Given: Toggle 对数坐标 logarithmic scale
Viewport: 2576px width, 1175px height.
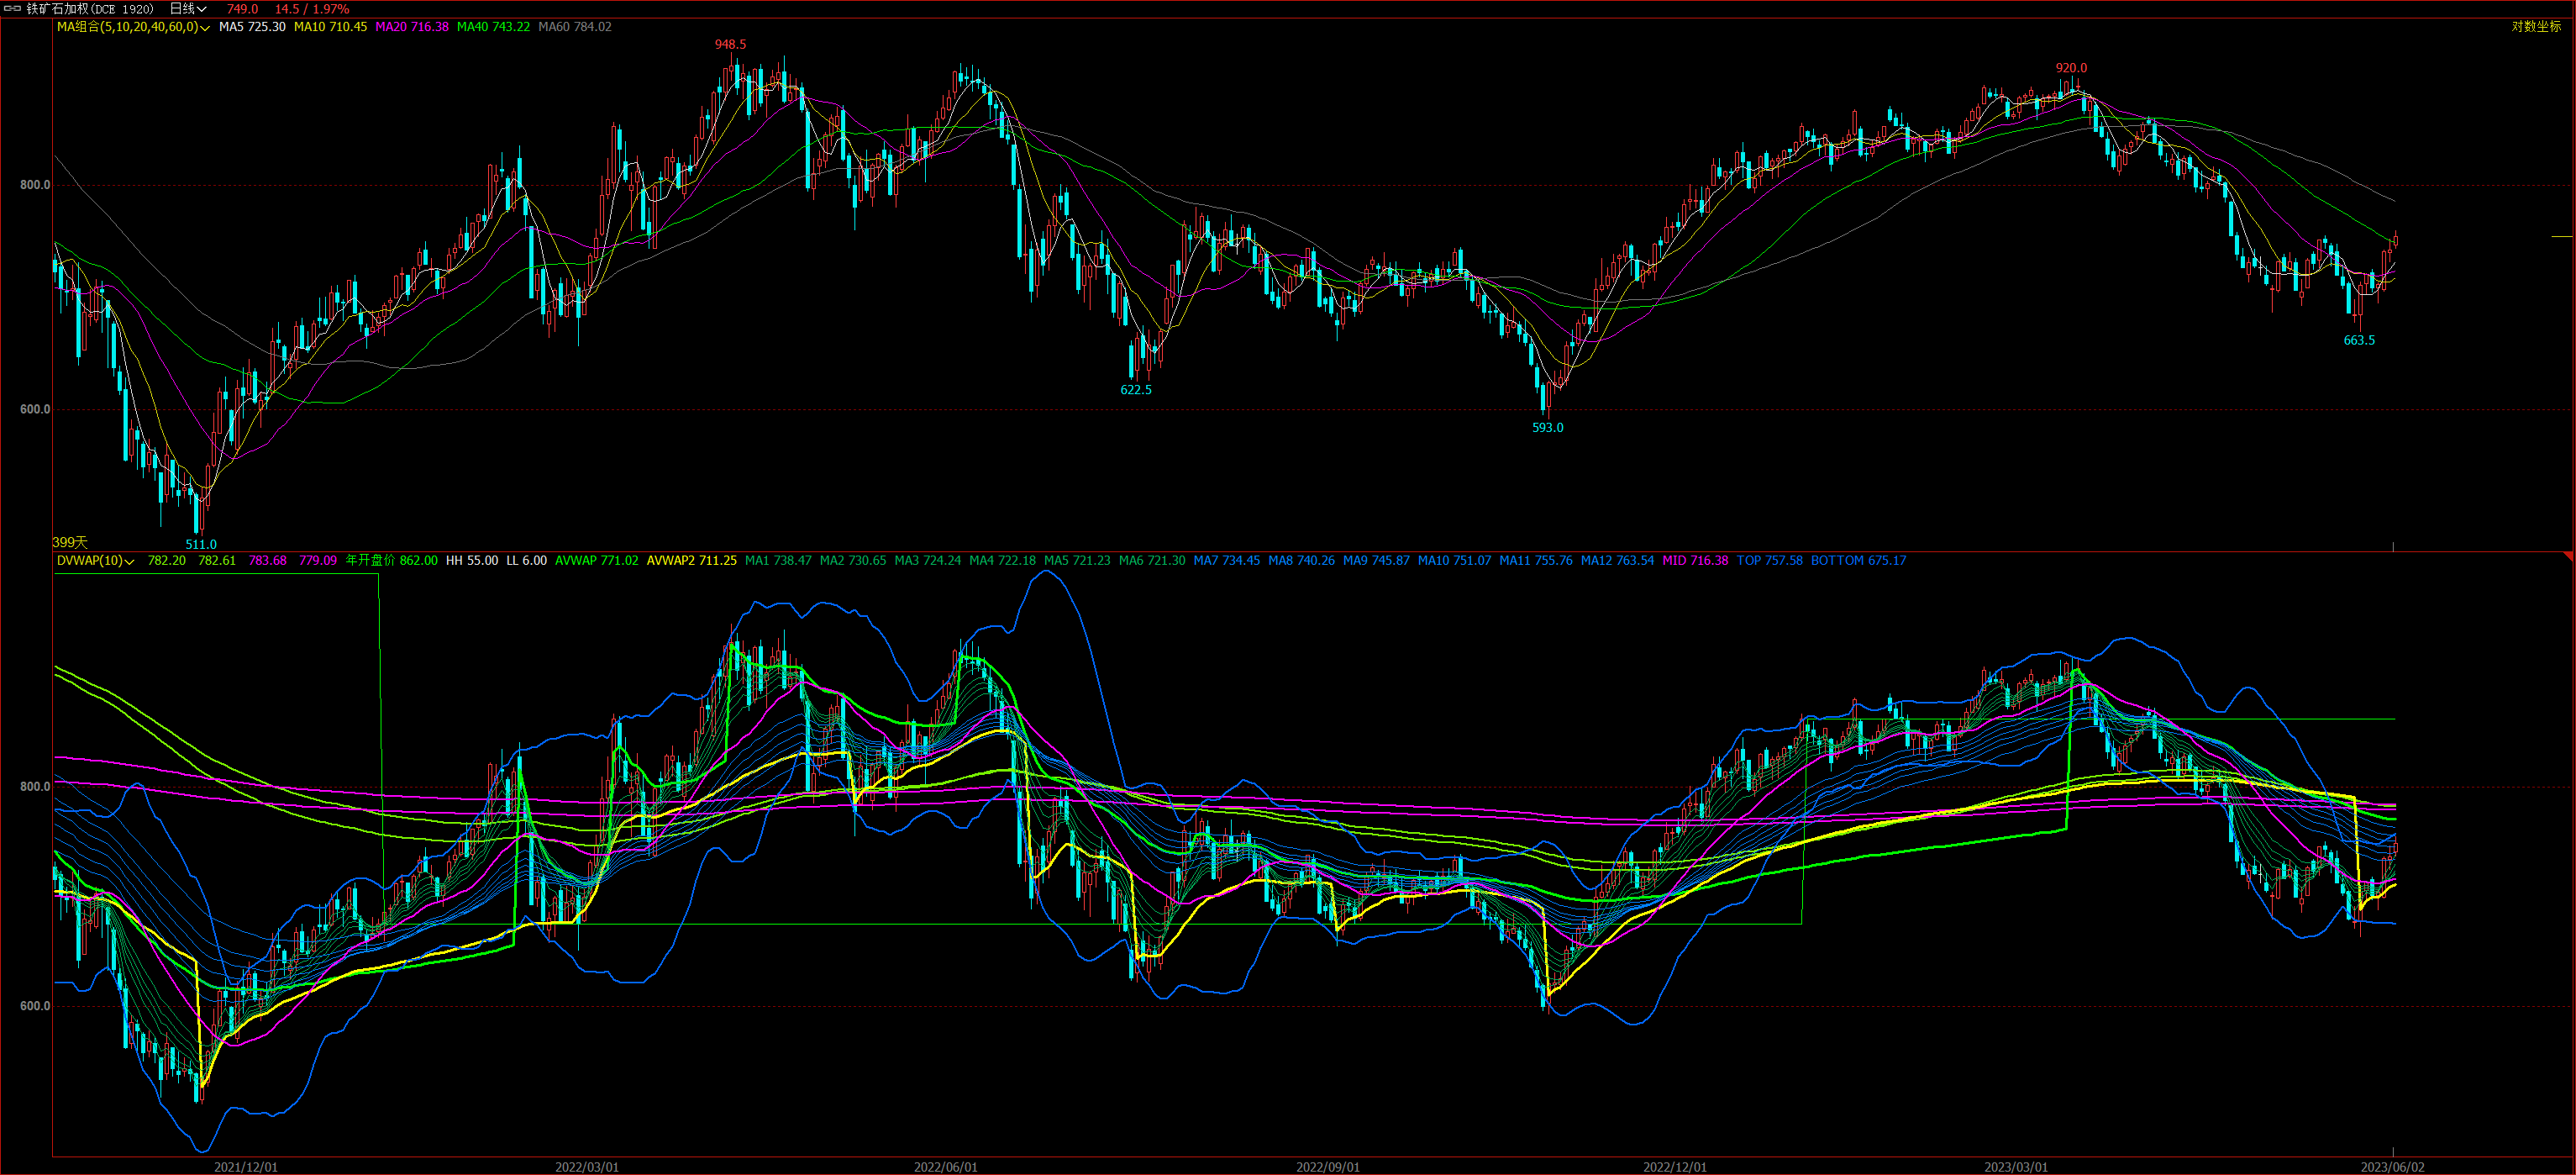Looking at the screenshot, I should click(2536, 27).
